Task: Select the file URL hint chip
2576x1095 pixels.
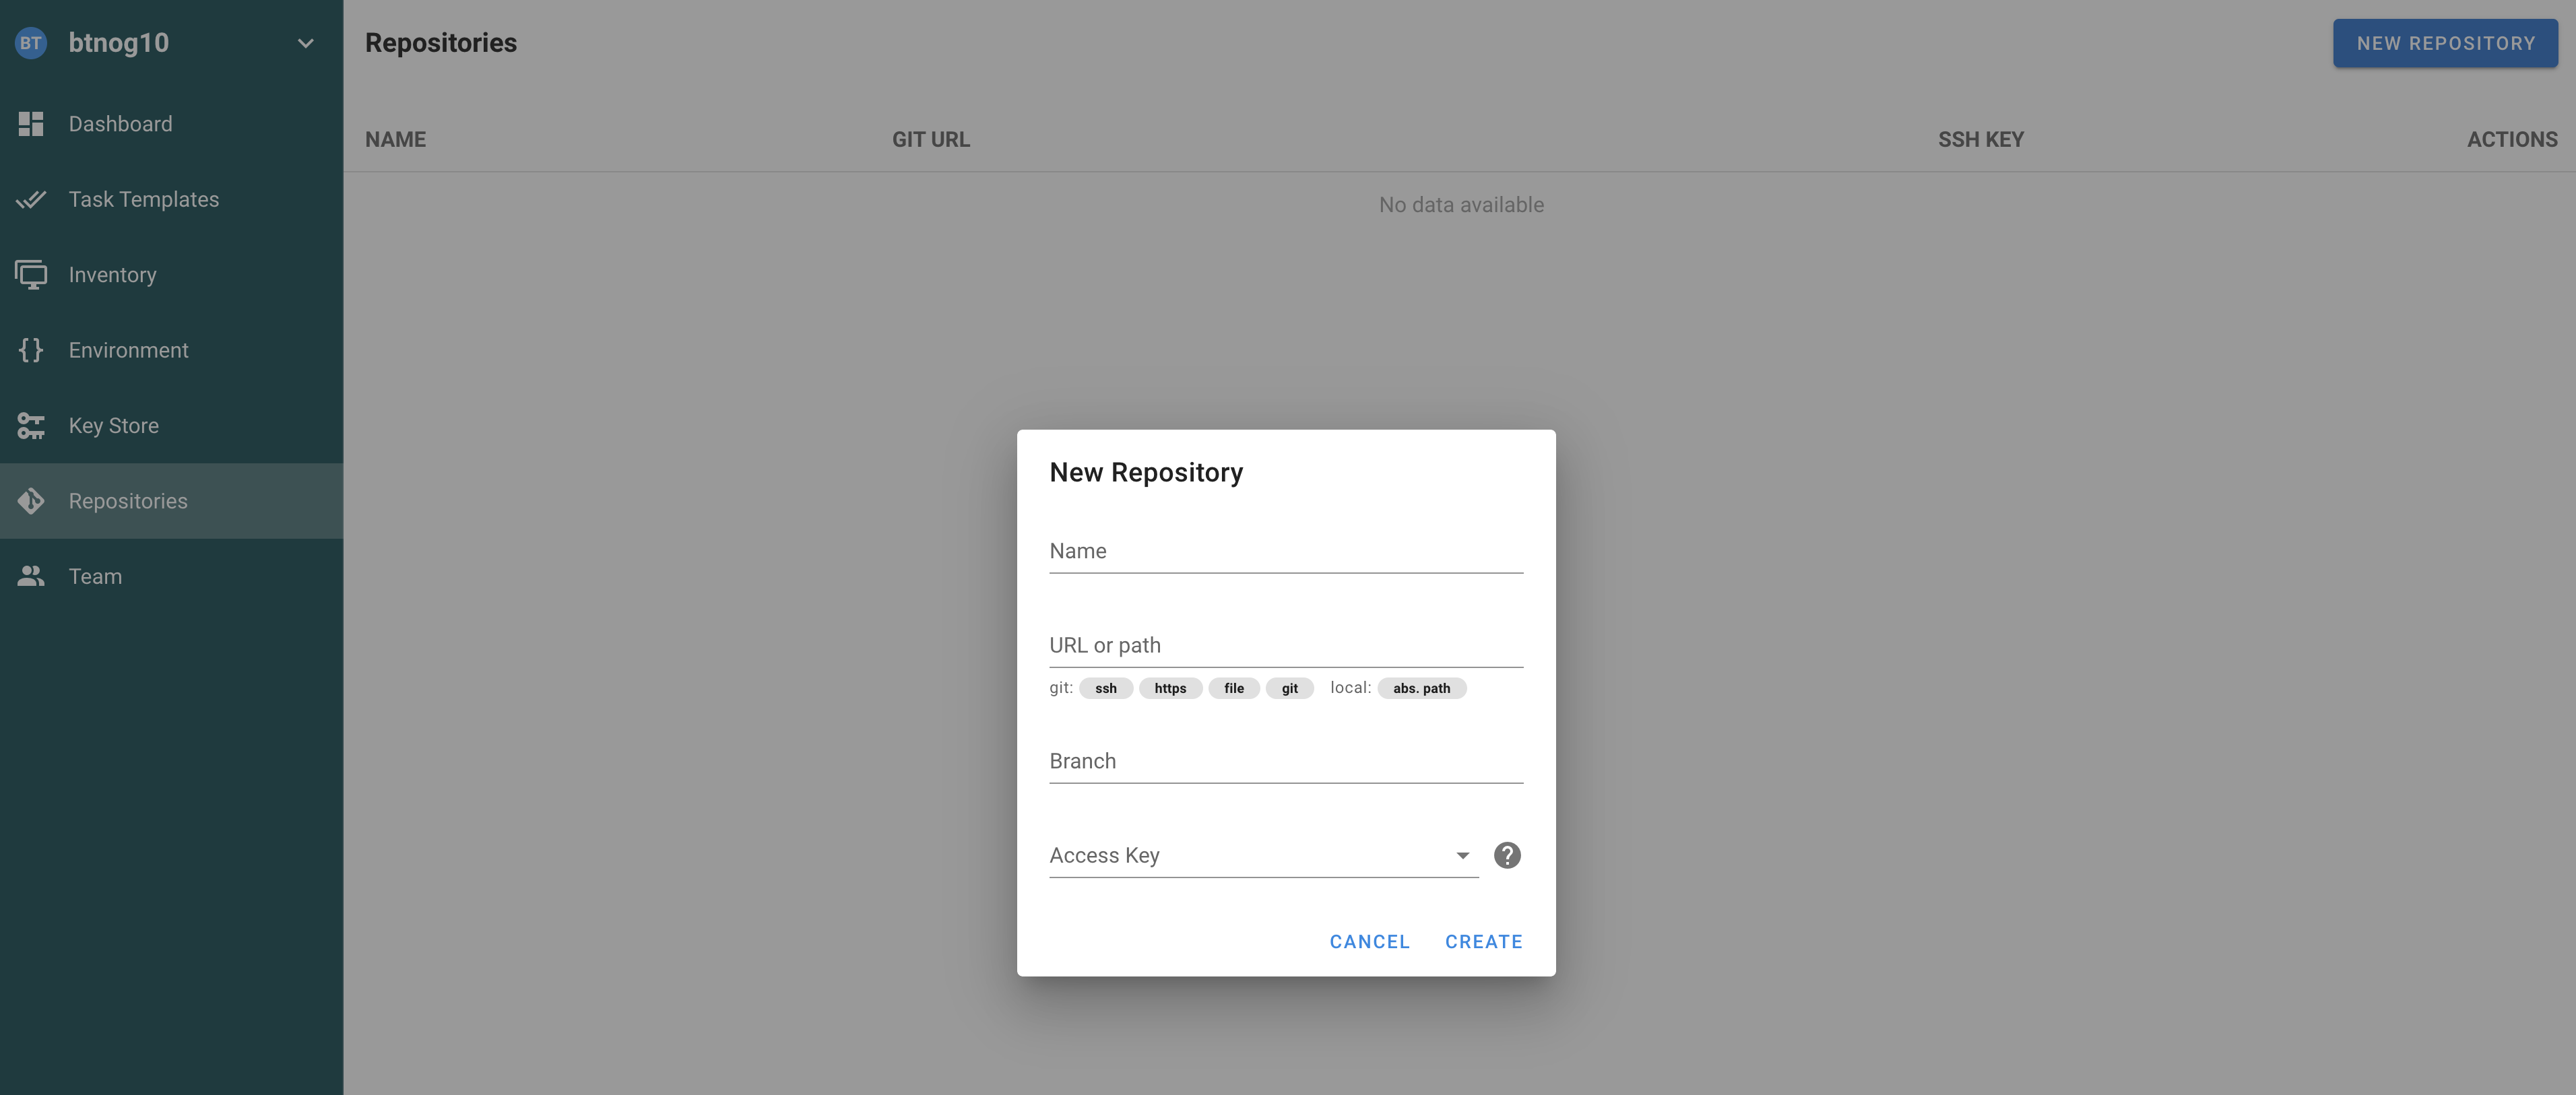Action: [x=1234, y=688]
